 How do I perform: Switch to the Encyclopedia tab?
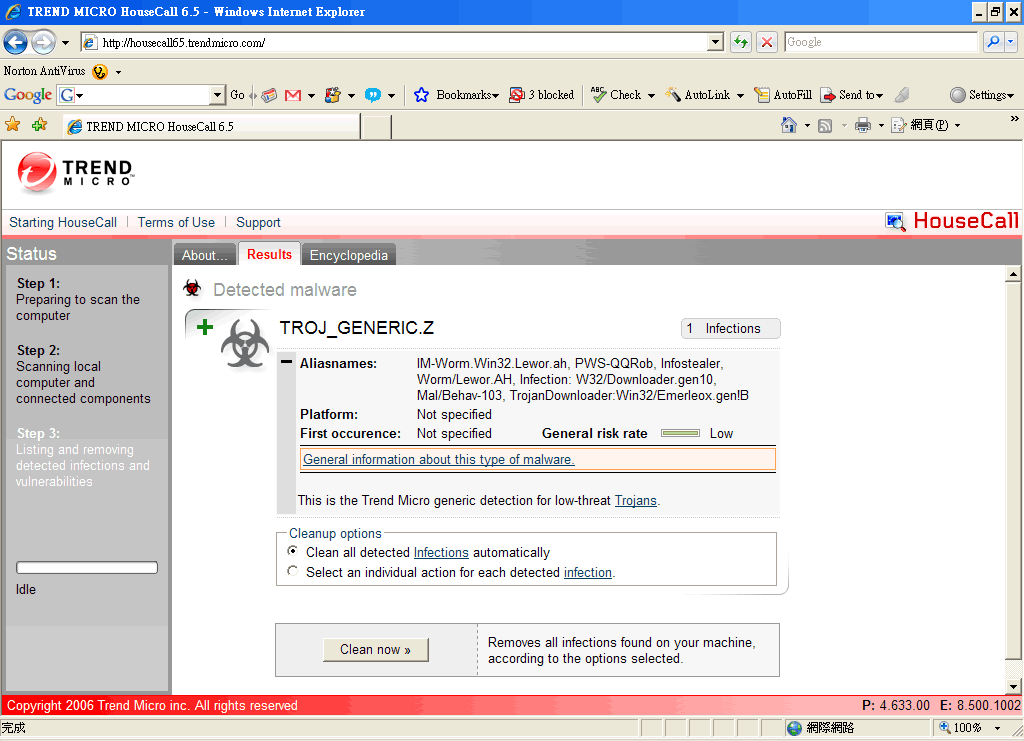point(349,255)
